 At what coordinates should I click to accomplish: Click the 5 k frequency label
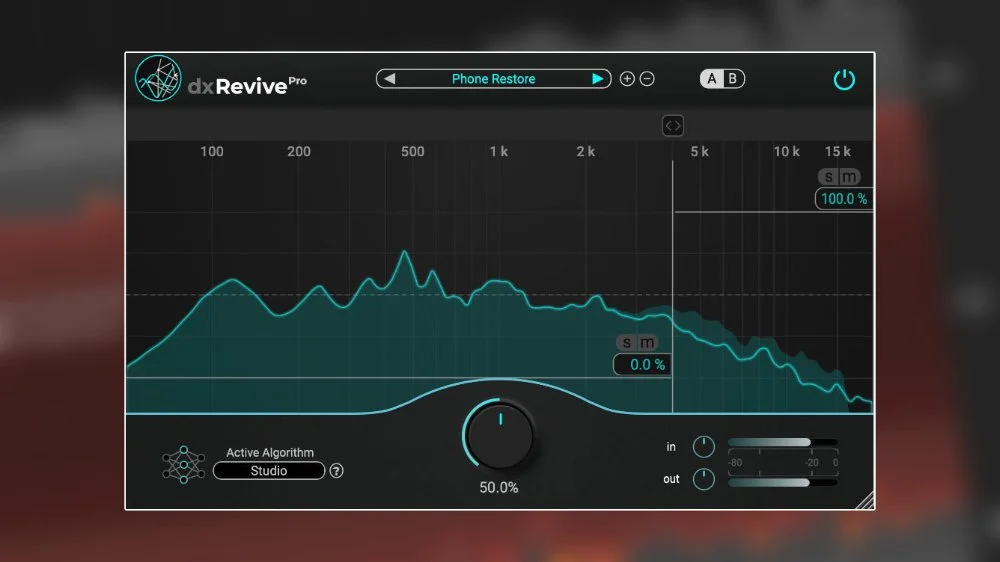tap(700, 151)
